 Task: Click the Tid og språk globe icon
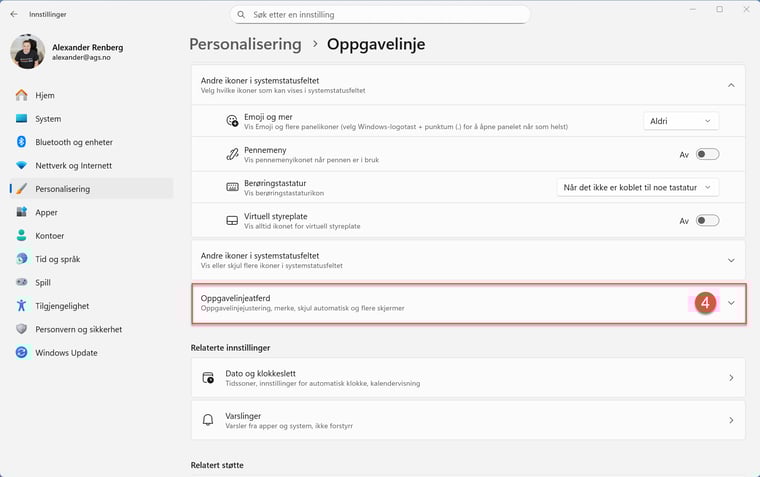point(21,259)
